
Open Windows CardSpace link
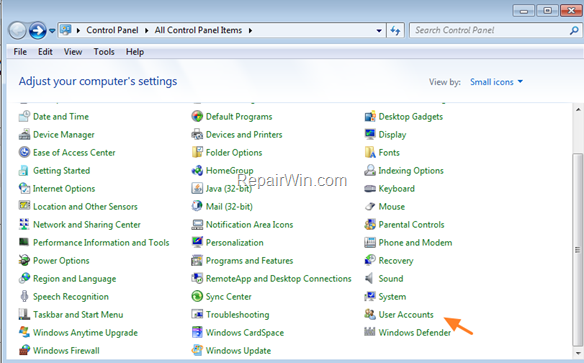click(245, 333)
